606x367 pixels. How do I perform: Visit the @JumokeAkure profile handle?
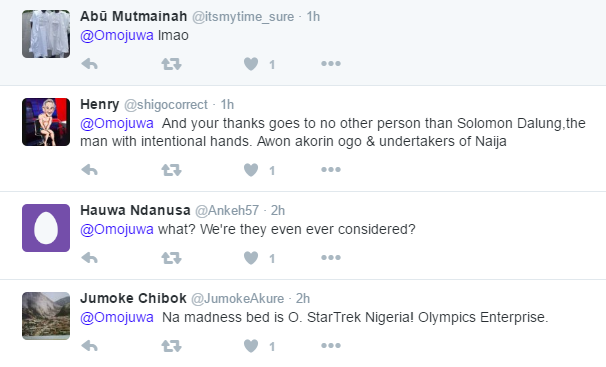point(238,298)
